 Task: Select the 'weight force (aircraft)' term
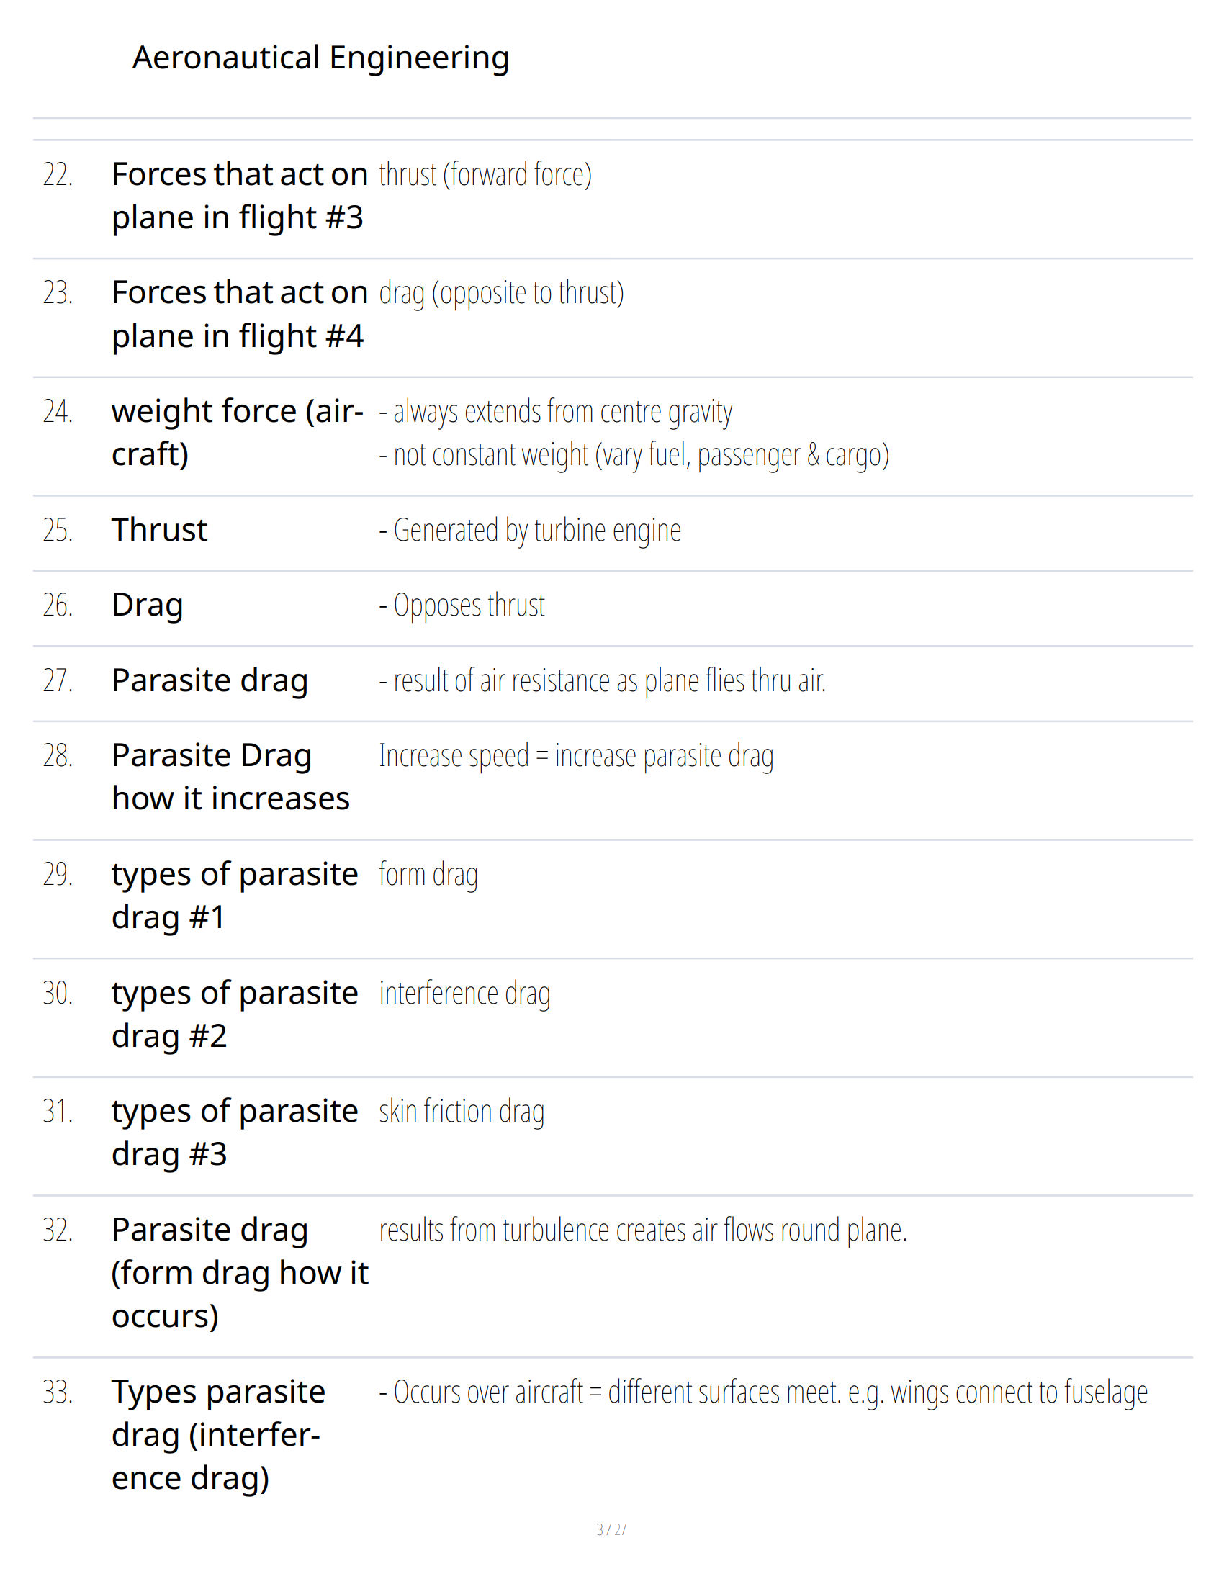238,432
